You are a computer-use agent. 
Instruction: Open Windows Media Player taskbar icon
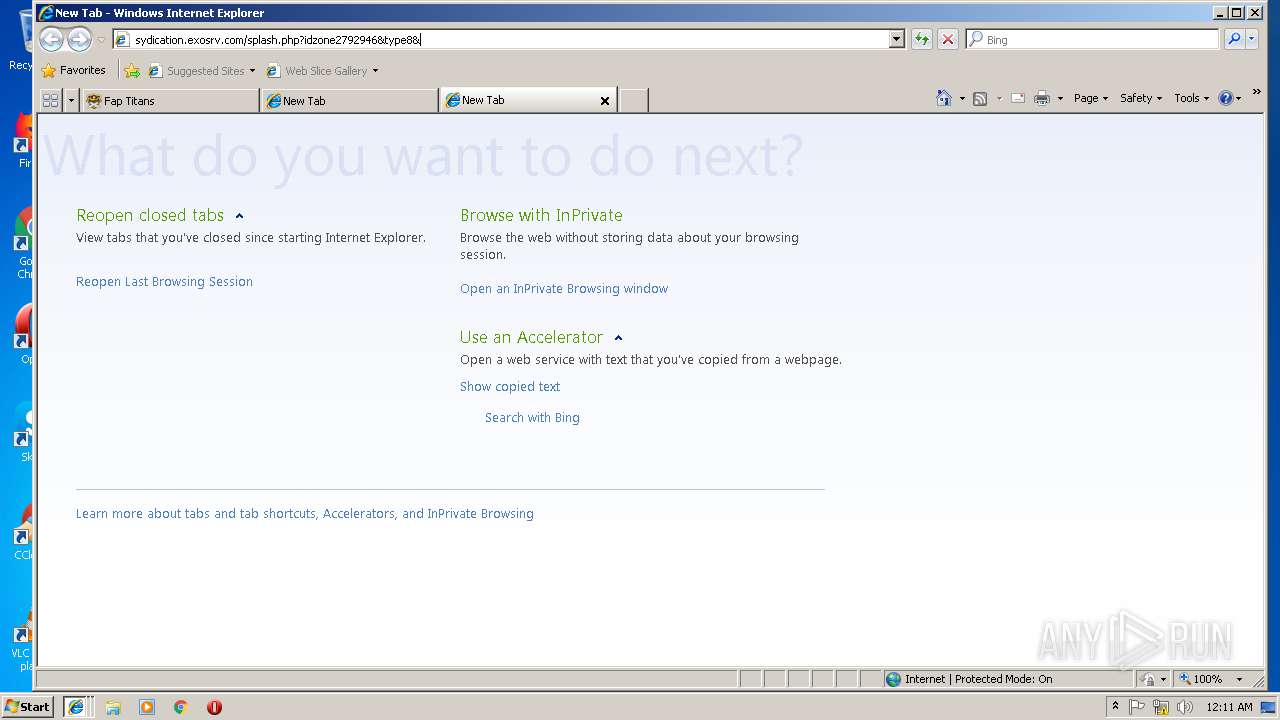147,707
